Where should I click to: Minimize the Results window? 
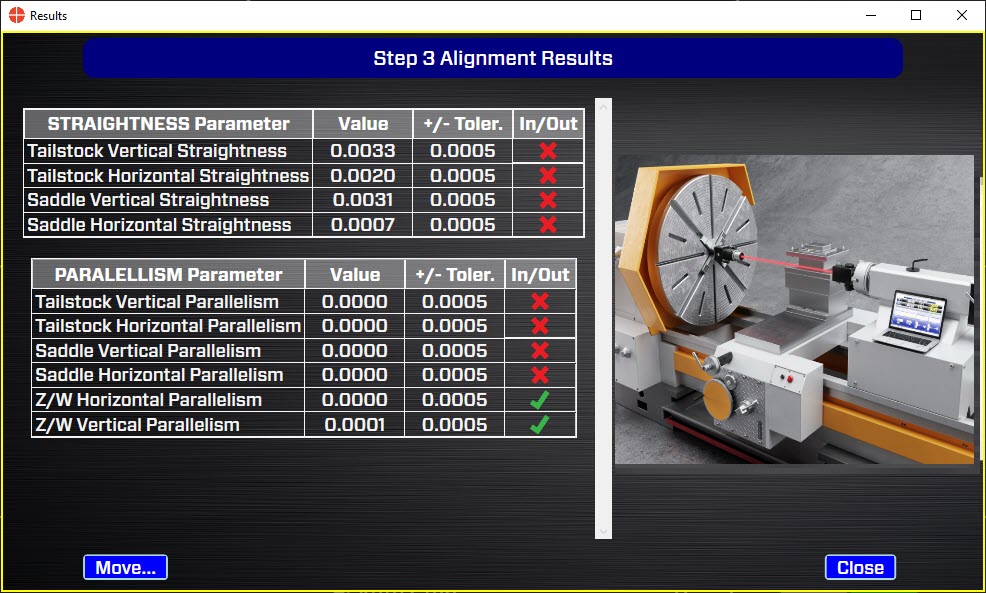point(871,15)
